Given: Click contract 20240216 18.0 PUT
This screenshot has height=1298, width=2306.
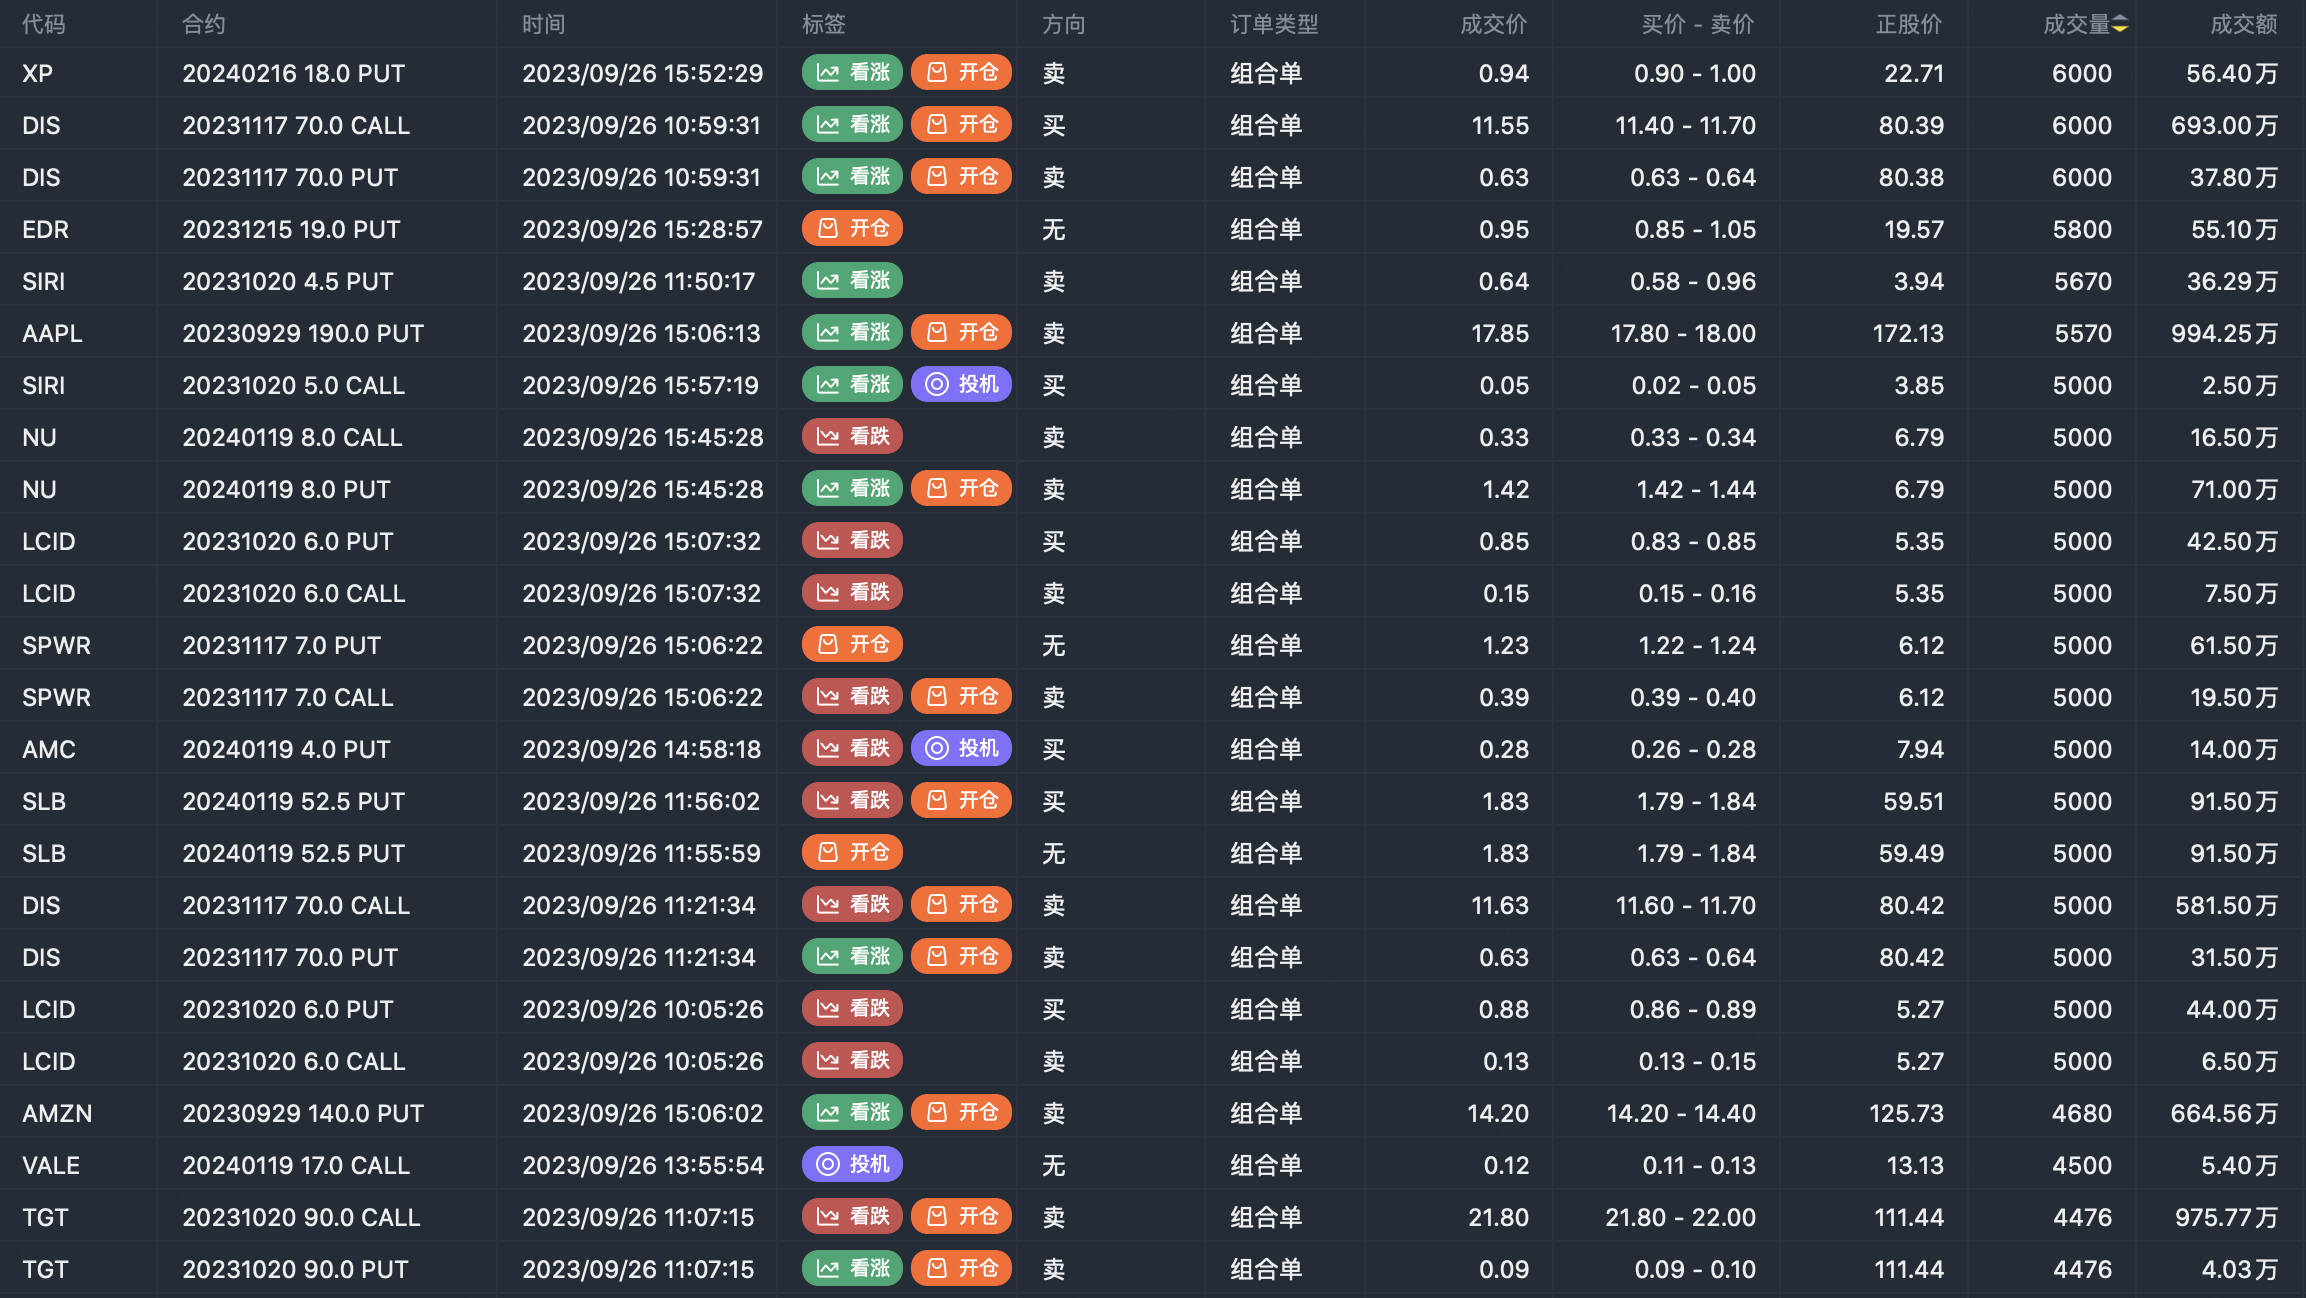Looking at the screenshot, I should click(x=294, y=73).
